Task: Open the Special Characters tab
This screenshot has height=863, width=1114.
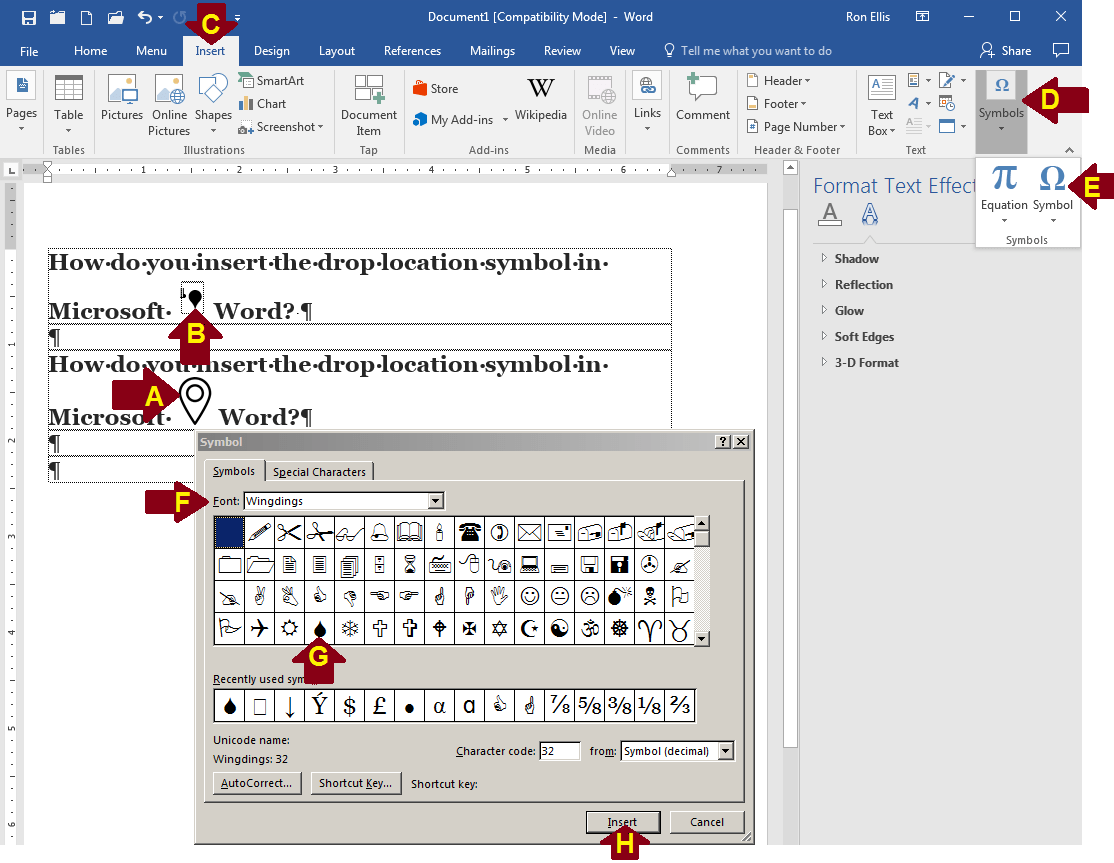Action: (x=319, y=472)
